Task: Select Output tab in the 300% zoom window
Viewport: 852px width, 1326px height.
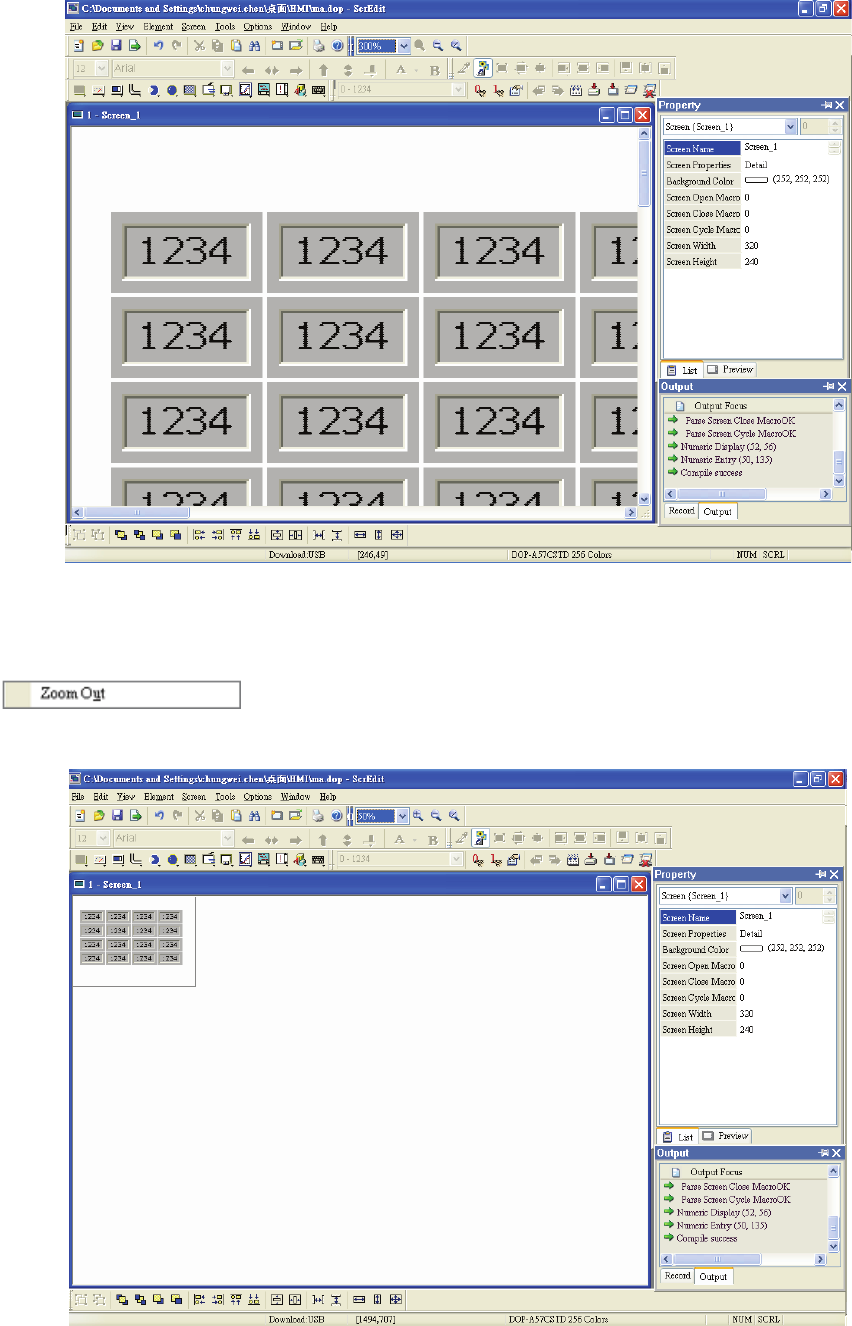Action: (717, 511)
